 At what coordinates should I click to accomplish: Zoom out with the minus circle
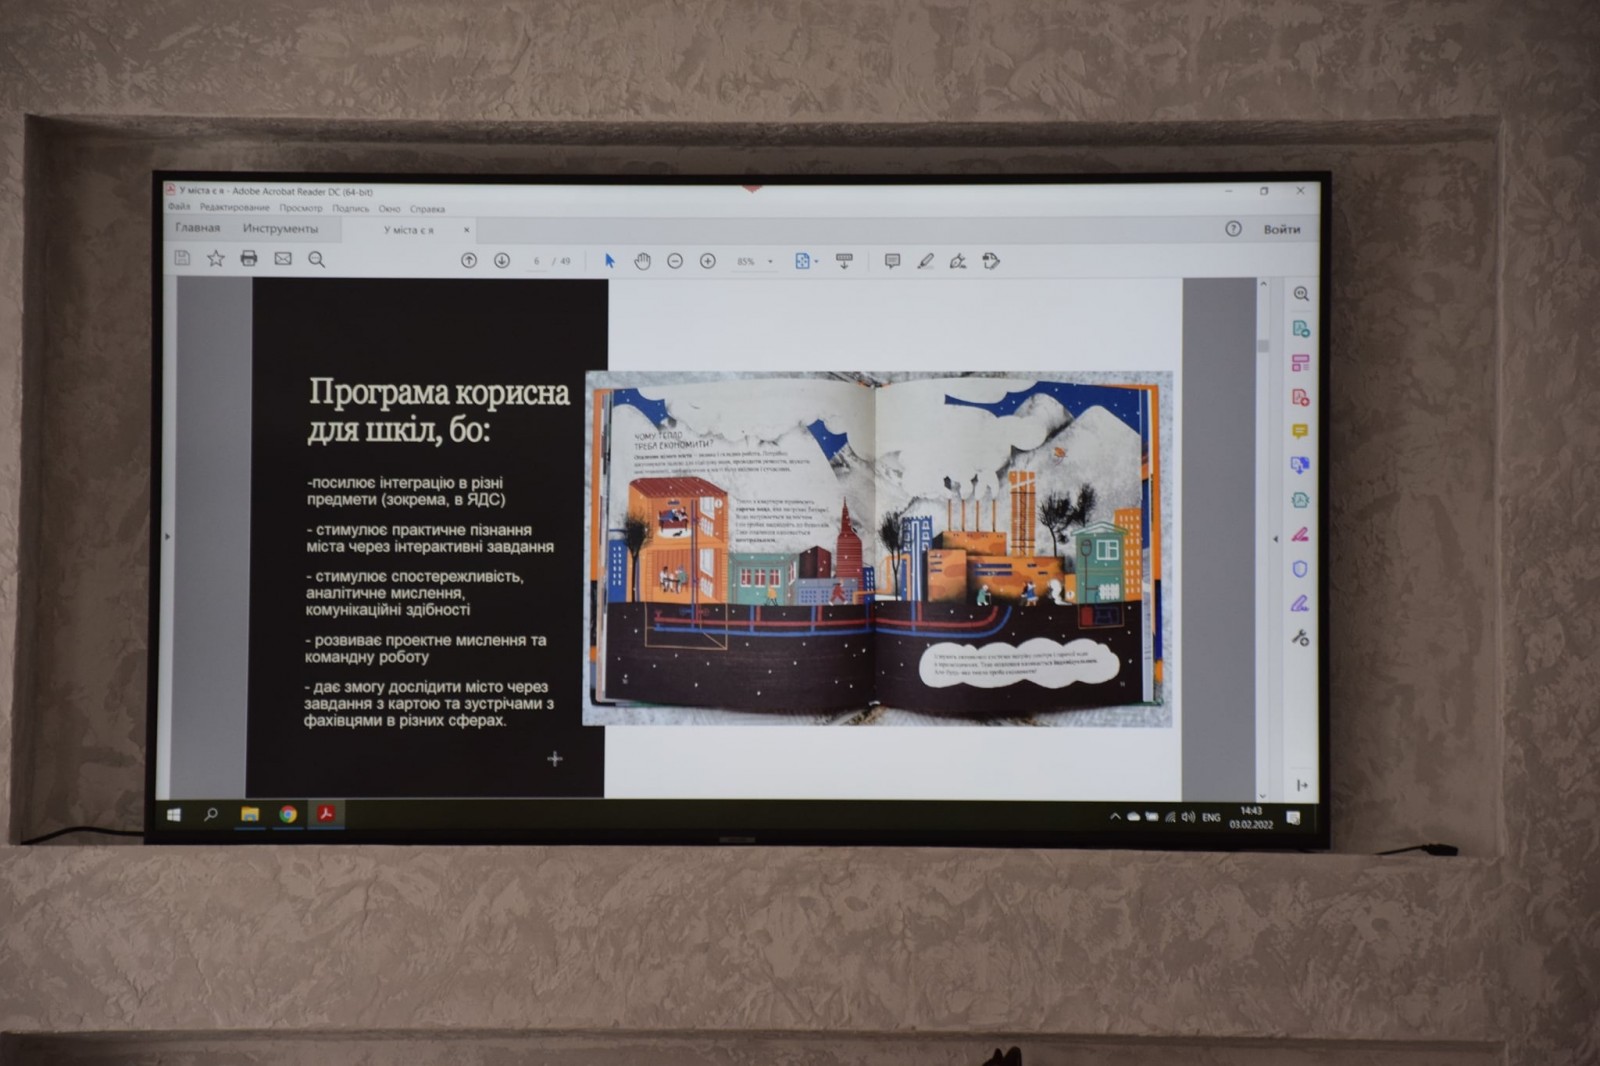[x=675, y=261]
